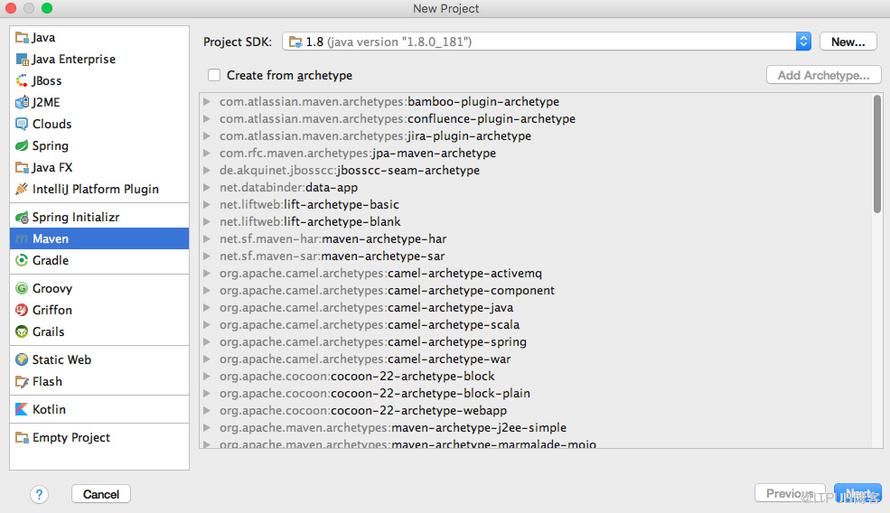Select camel-archetype-spring text in list
This screenshot has width=890, height=513.
click(457, 342)
